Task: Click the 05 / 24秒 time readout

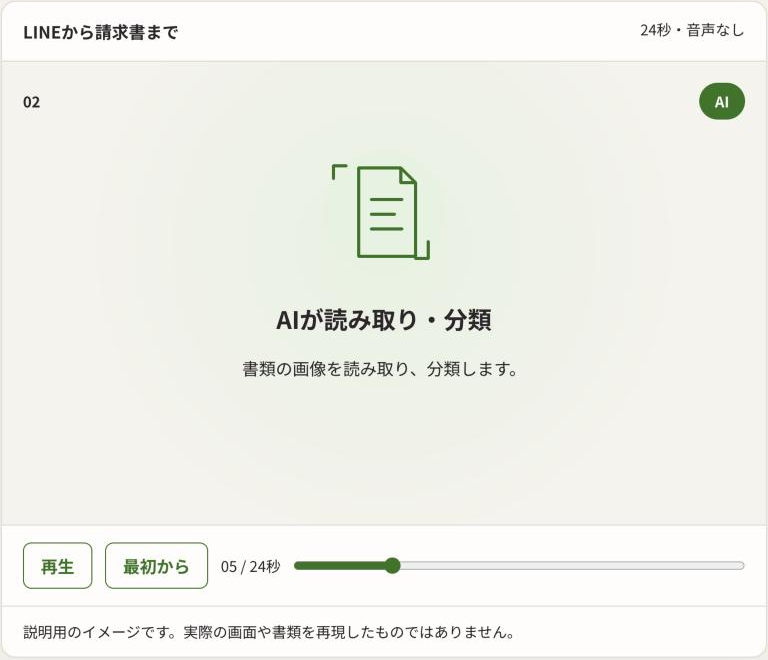Action: click(250, 566)
